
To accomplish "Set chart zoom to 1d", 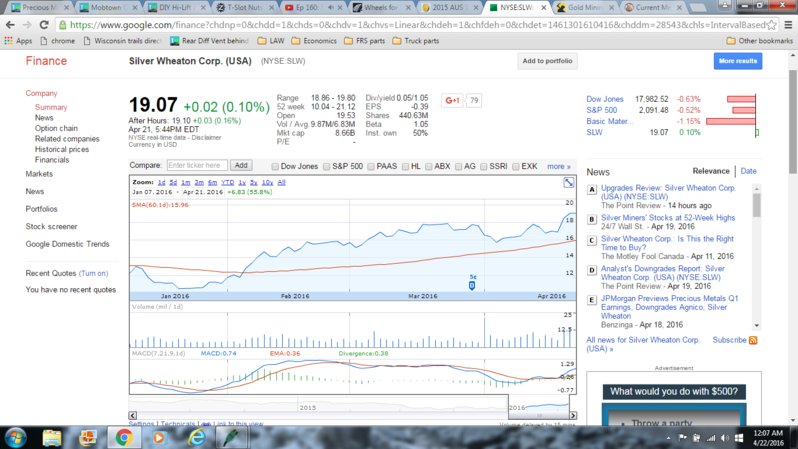I will pos(161,182).
